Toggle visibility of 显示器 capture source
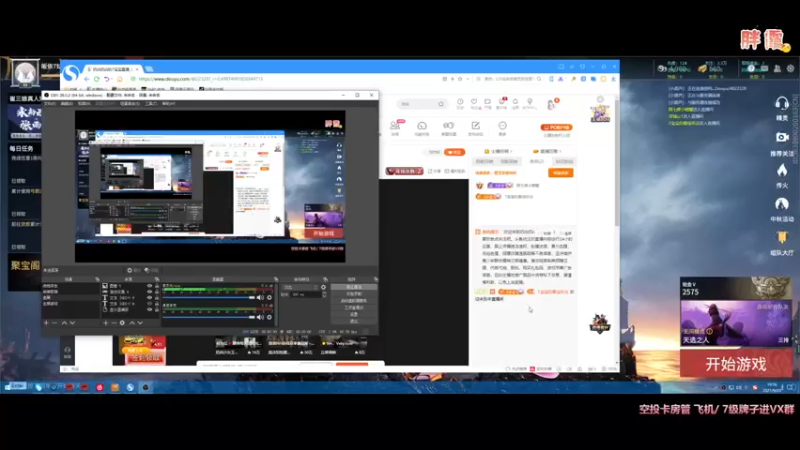 click(149, 309)
